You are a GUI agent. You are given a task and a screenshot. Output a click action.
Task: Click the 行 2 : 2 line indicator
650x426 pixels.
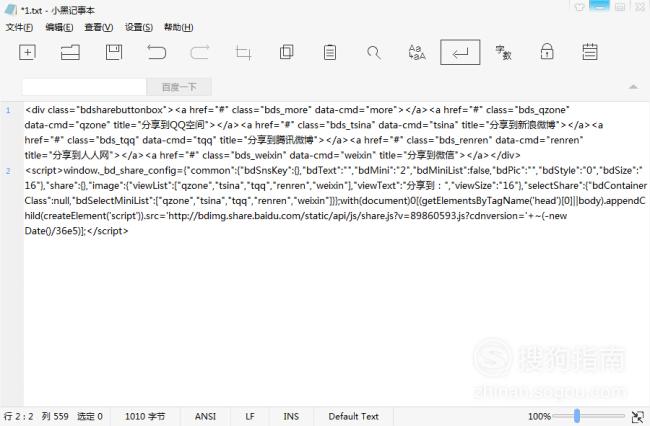[x=19, y=416]
